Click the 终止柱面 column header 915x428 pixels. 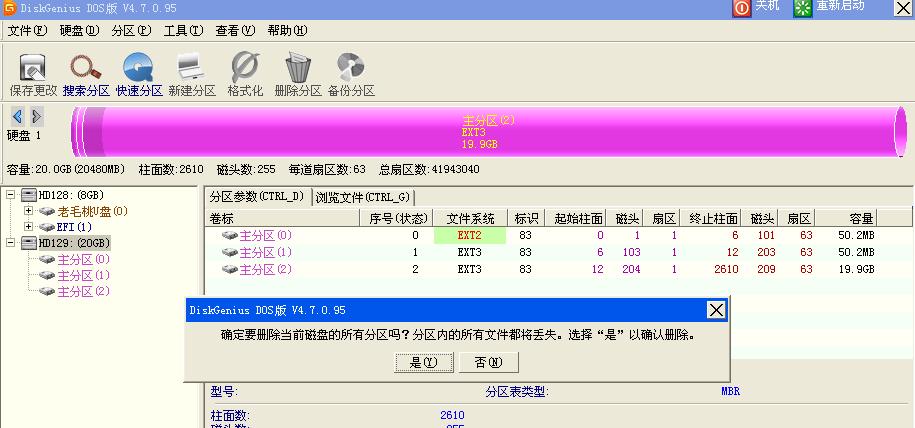(x=710, y=218)
